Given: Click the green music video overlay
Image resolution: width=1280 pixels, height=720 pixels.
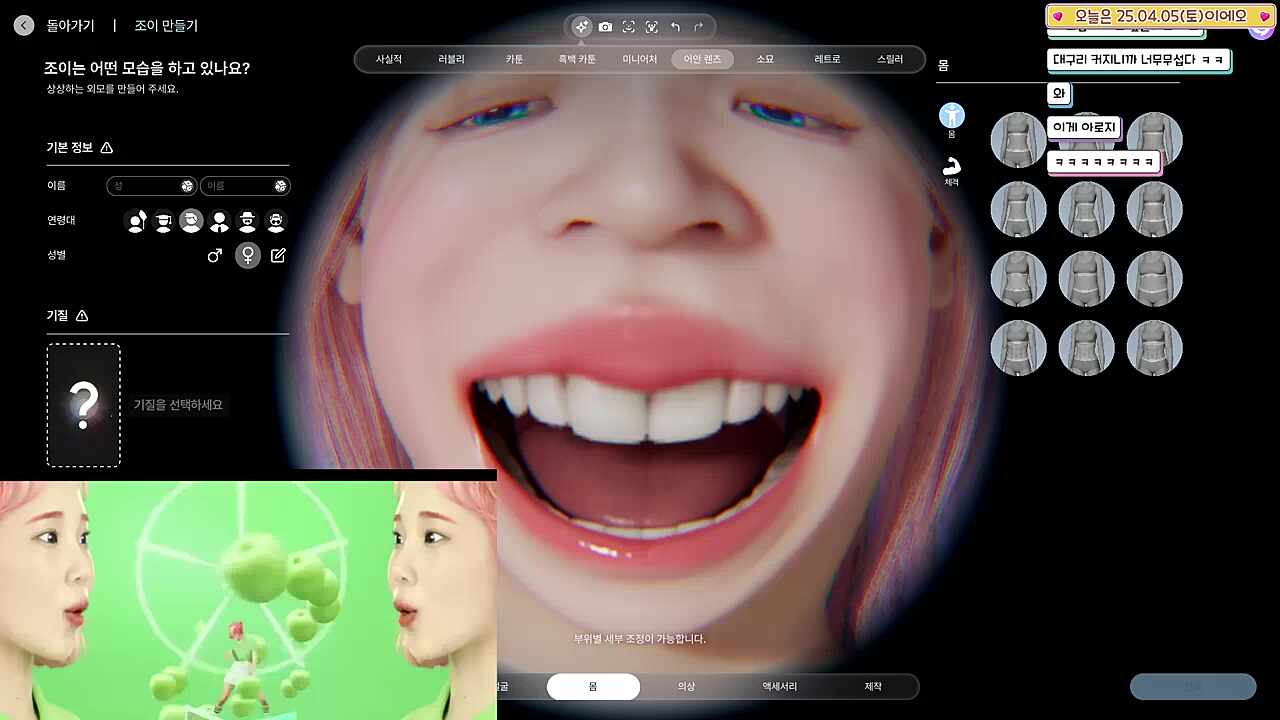Looking at the screenshot, I should pos(248,600).
